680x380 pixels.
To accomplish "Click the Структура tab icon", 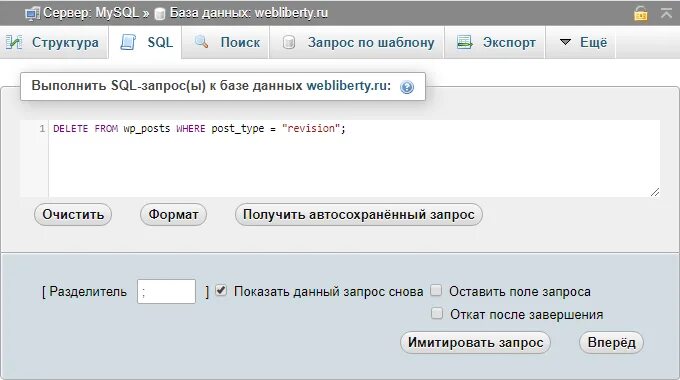I will point(14,43).
